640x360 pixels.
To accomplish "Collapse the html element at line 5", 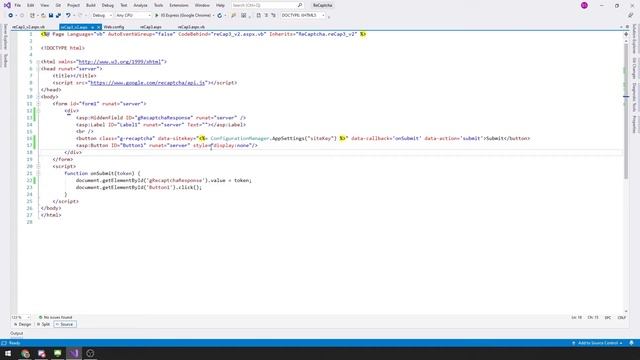I will pyautogui.click(x=38, y=62).
